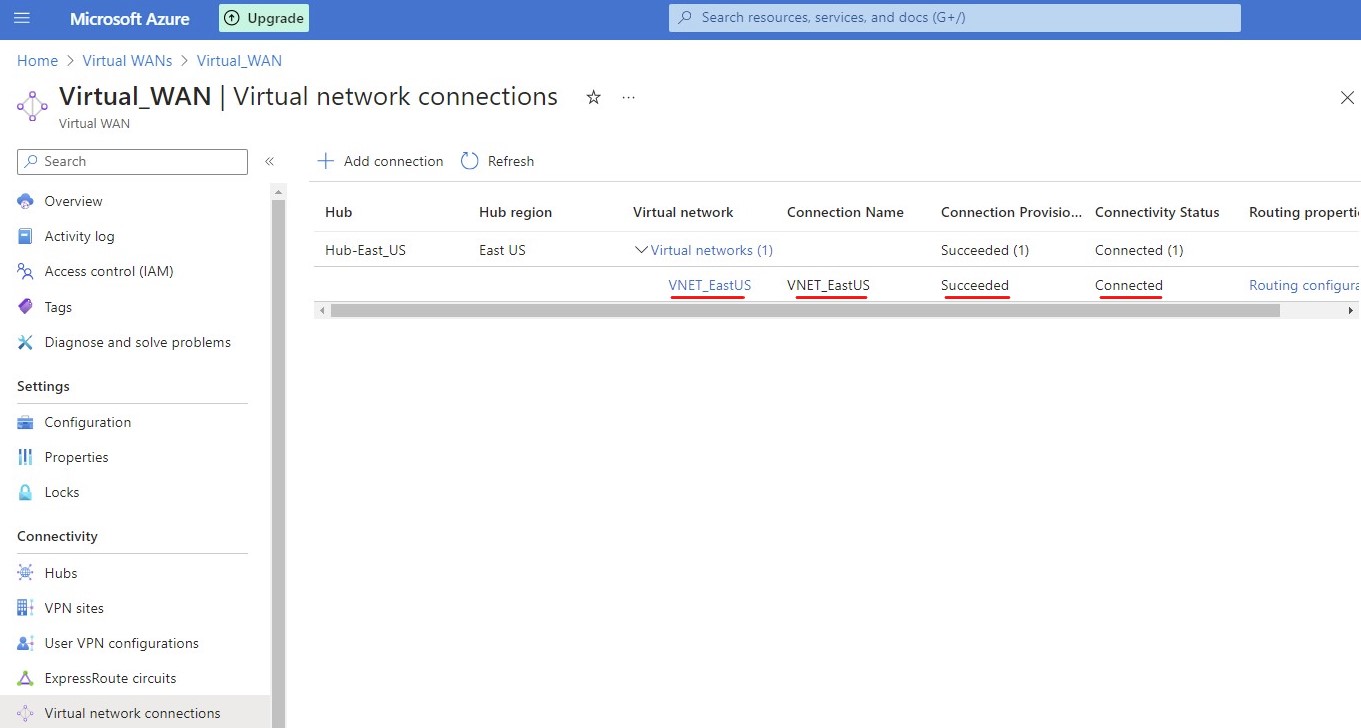Open the VNET_EastUS virtual network link
The height and width of the screenshot is (728, 1361).
709,285
